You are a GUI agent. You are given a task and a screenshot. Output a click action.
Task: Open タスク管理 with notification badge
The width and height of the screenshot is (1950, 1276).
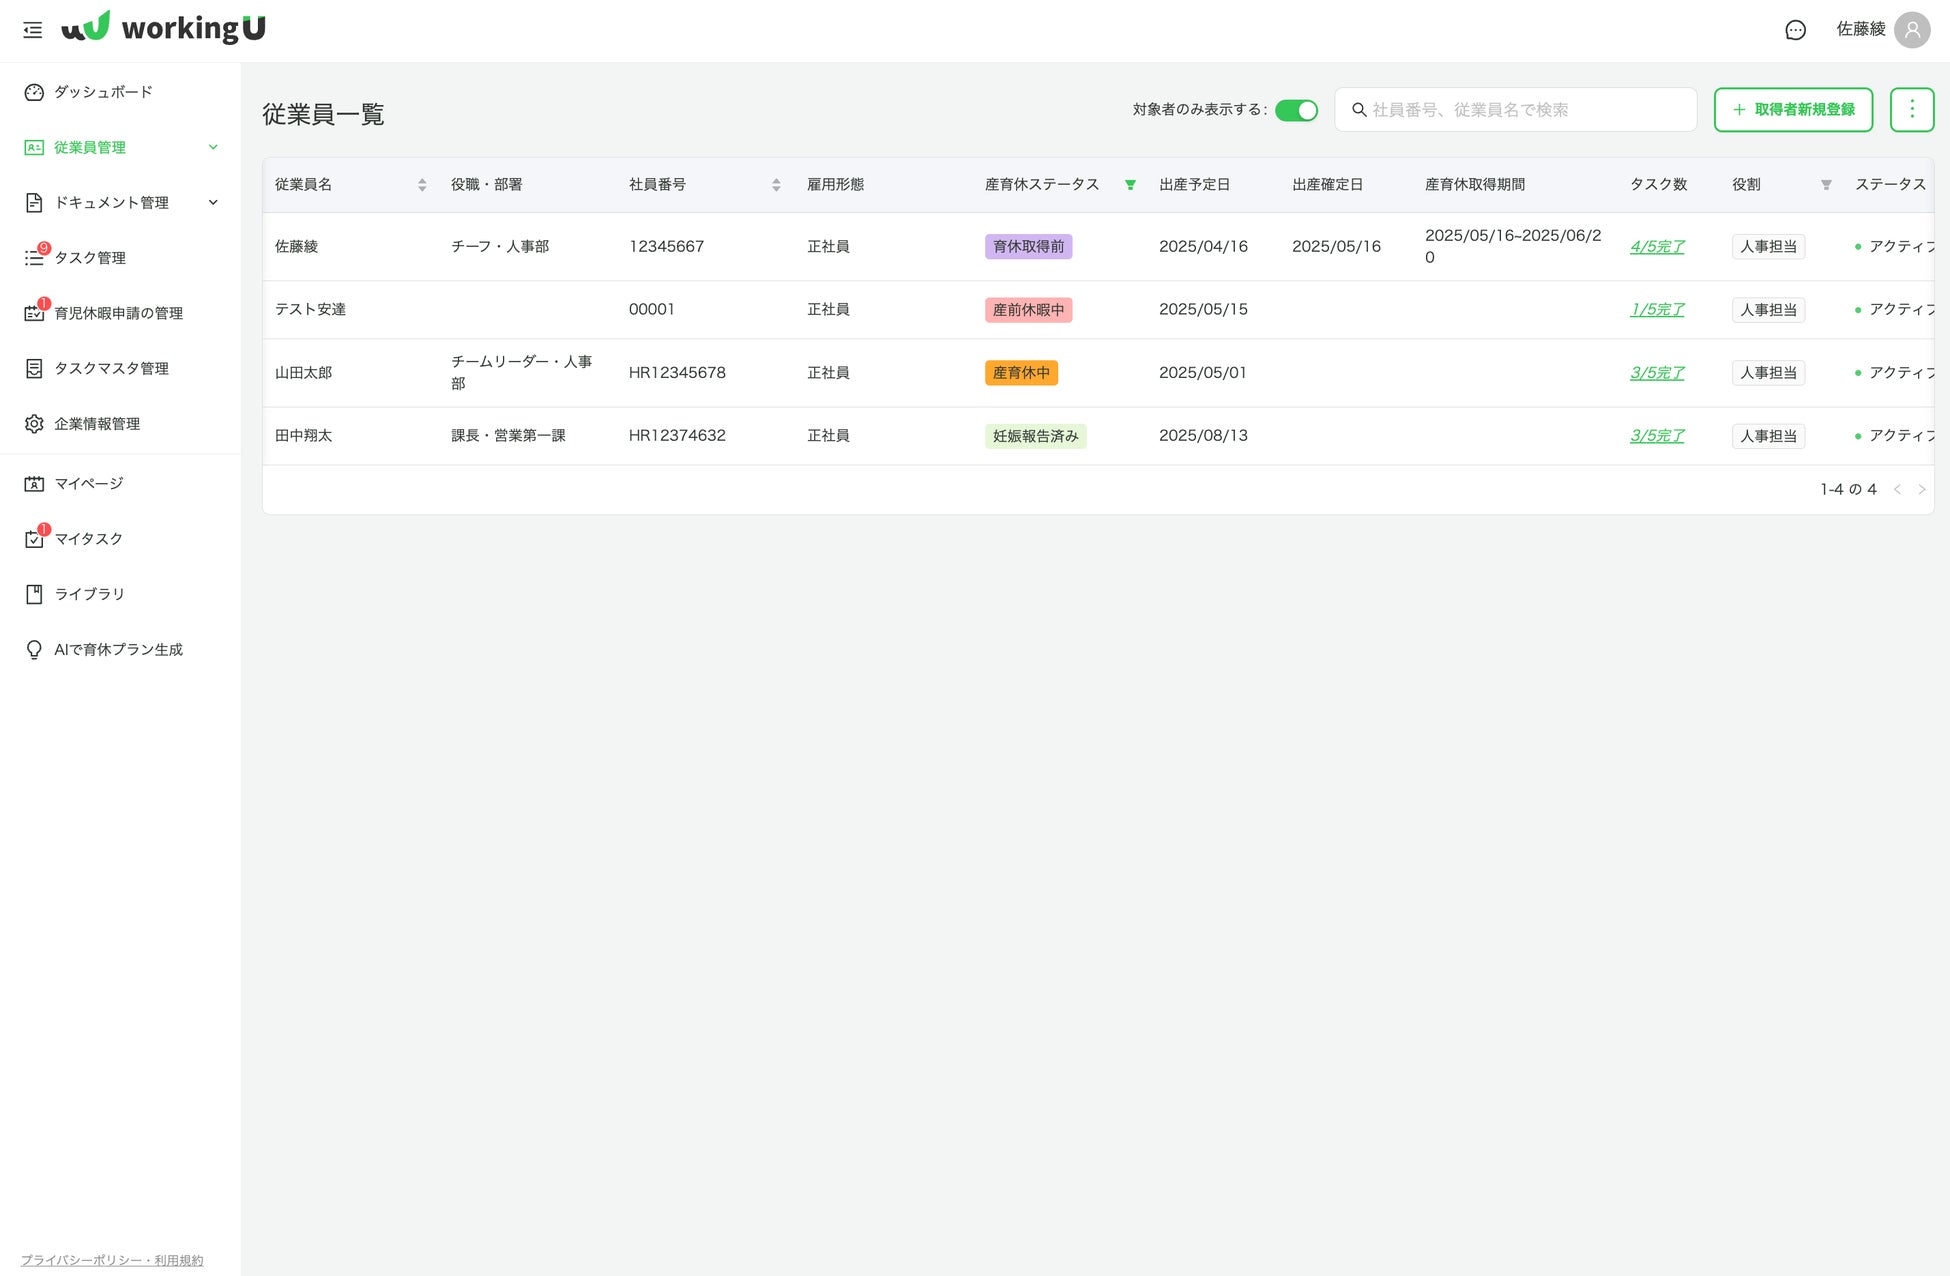[x=89, y=258]
